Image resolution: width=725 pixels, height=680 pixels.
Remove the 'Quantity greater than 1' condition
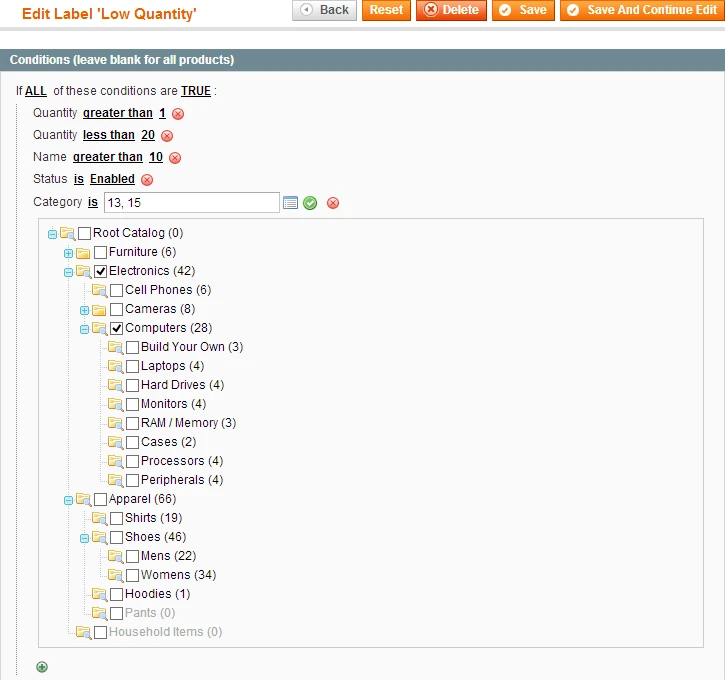[x=178, y=114]
